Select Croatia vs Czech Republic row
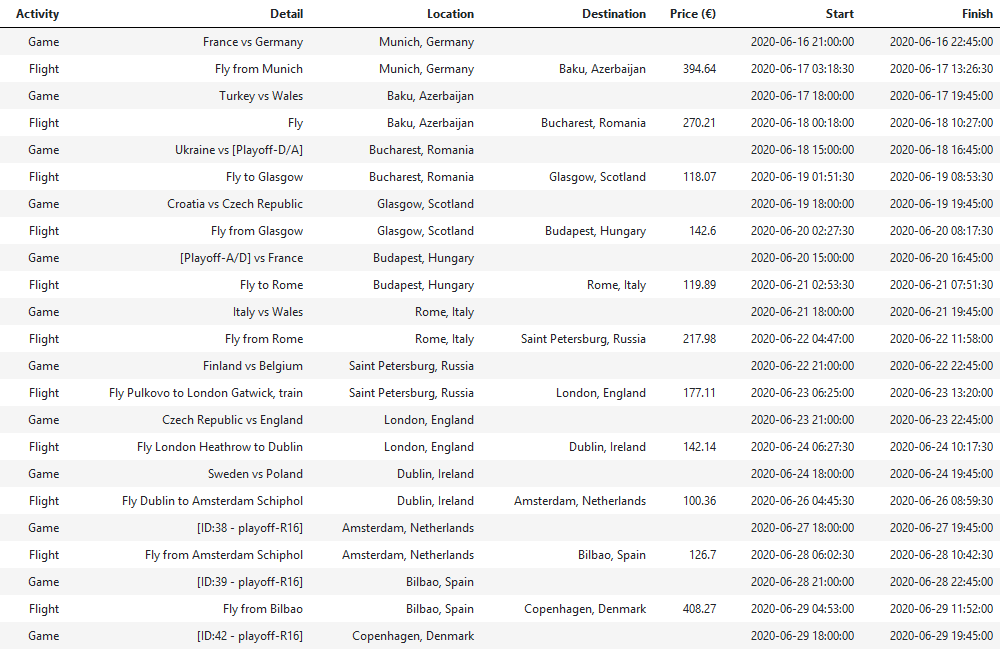Viewport: 1000px width, 649px height. point(500,204)
